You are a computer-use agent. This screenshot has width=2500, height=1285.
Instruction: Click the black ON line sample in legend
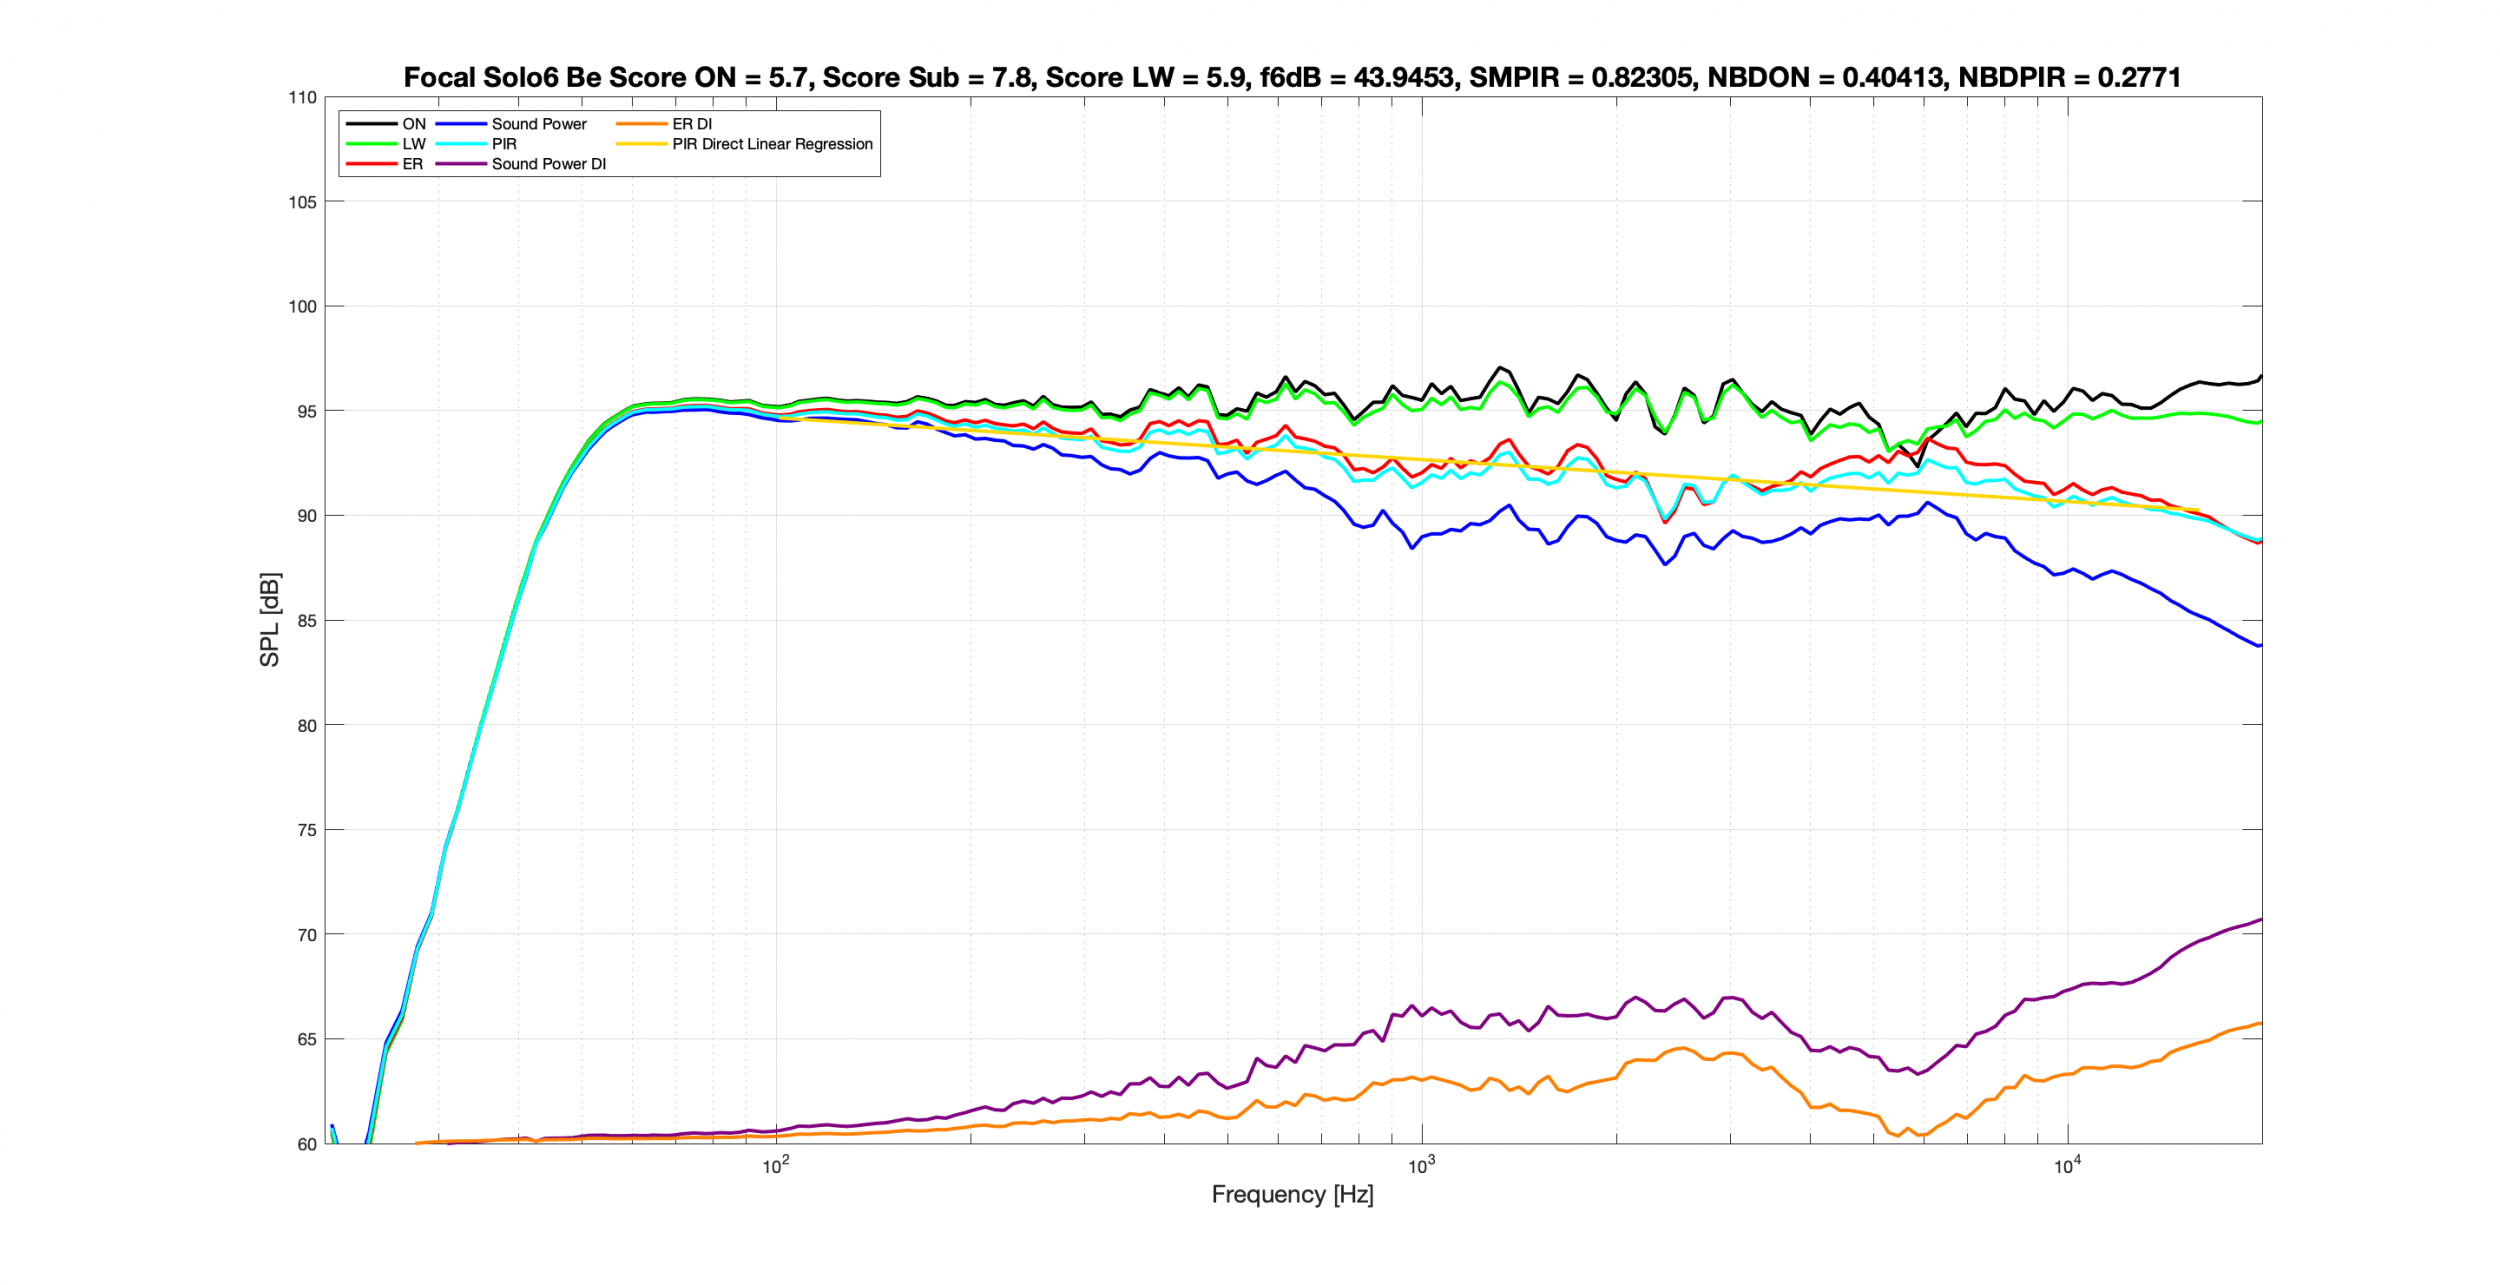tap(371, 124)
